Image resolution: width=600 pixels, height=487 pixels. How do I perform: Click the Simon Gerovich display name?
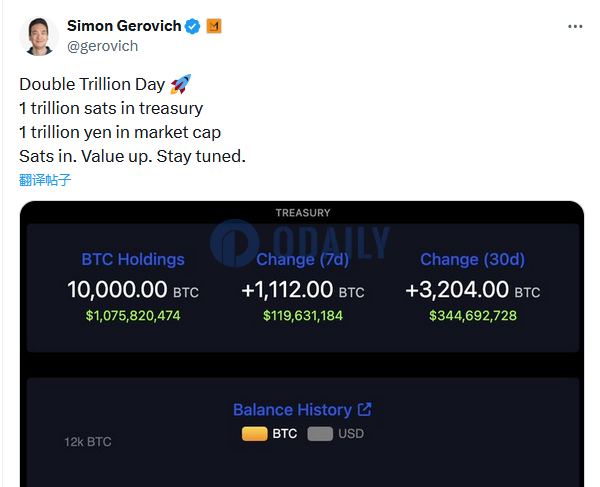[124, 26]
